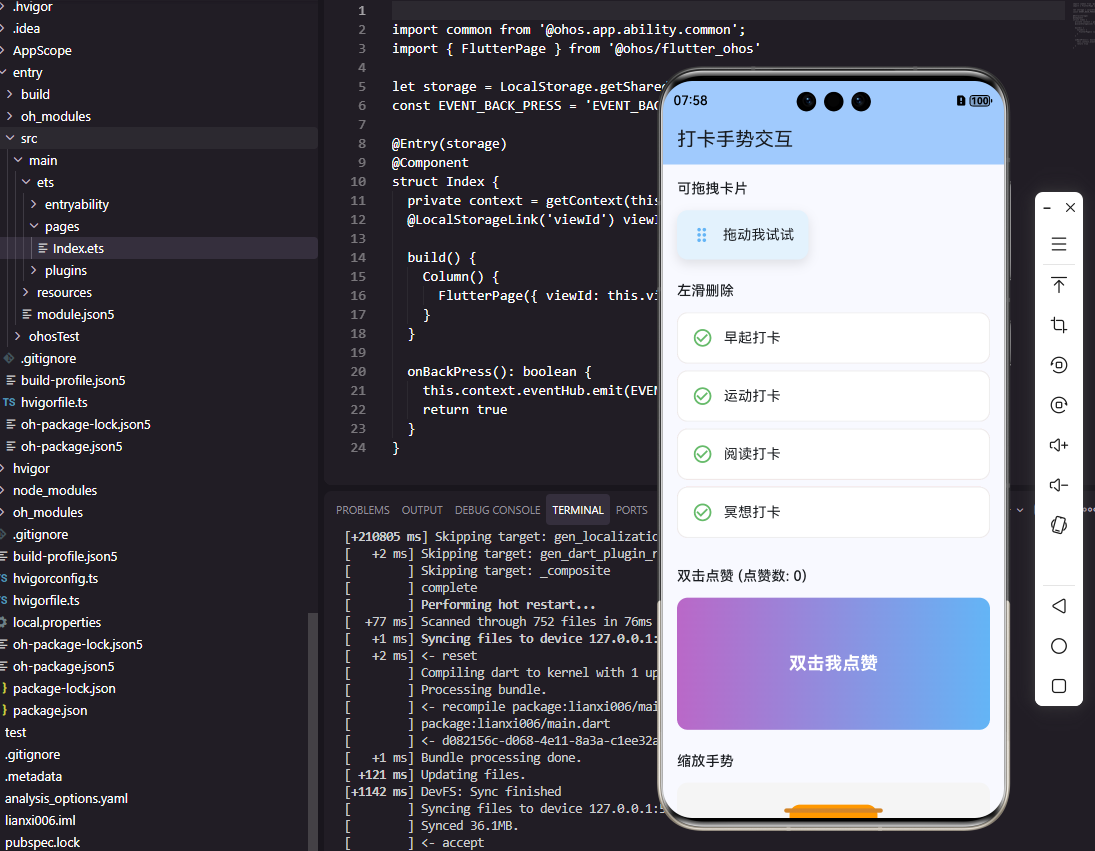Expand the build folder under entry
The height and width of the screenshot is (851, 1095).
(x=10, y=94)
